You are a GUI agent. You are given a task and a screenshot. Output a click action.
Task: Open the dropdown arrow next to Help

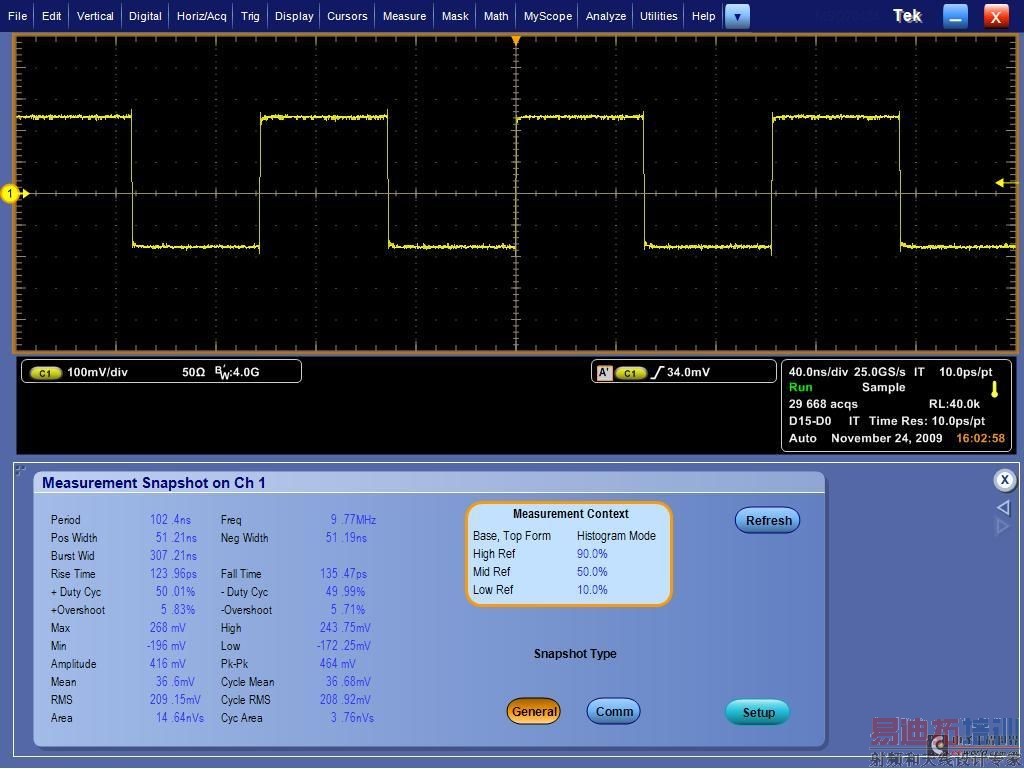click(x=737, y=16)
